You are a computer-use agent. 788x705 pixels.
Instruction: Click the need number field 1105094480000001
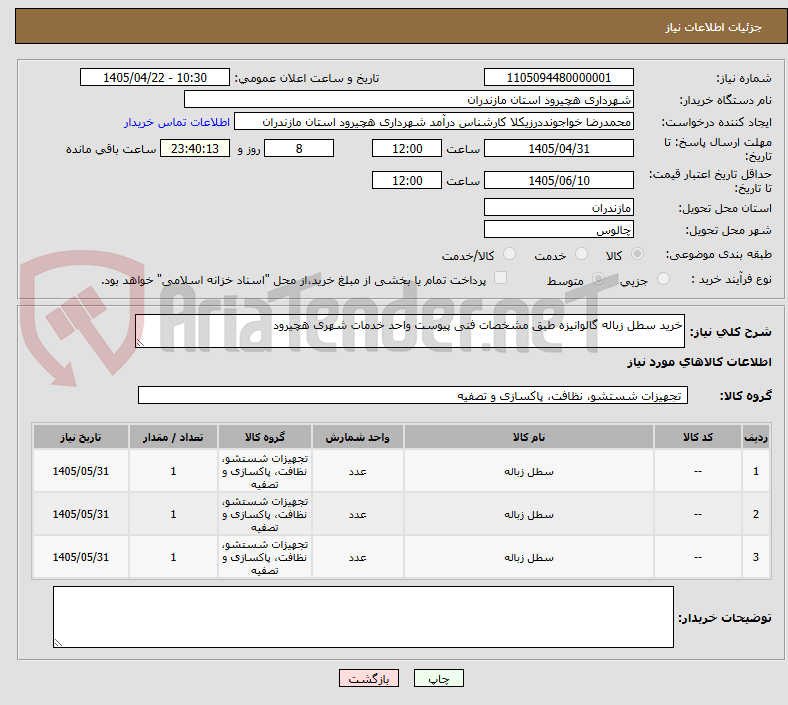[558, 77]
